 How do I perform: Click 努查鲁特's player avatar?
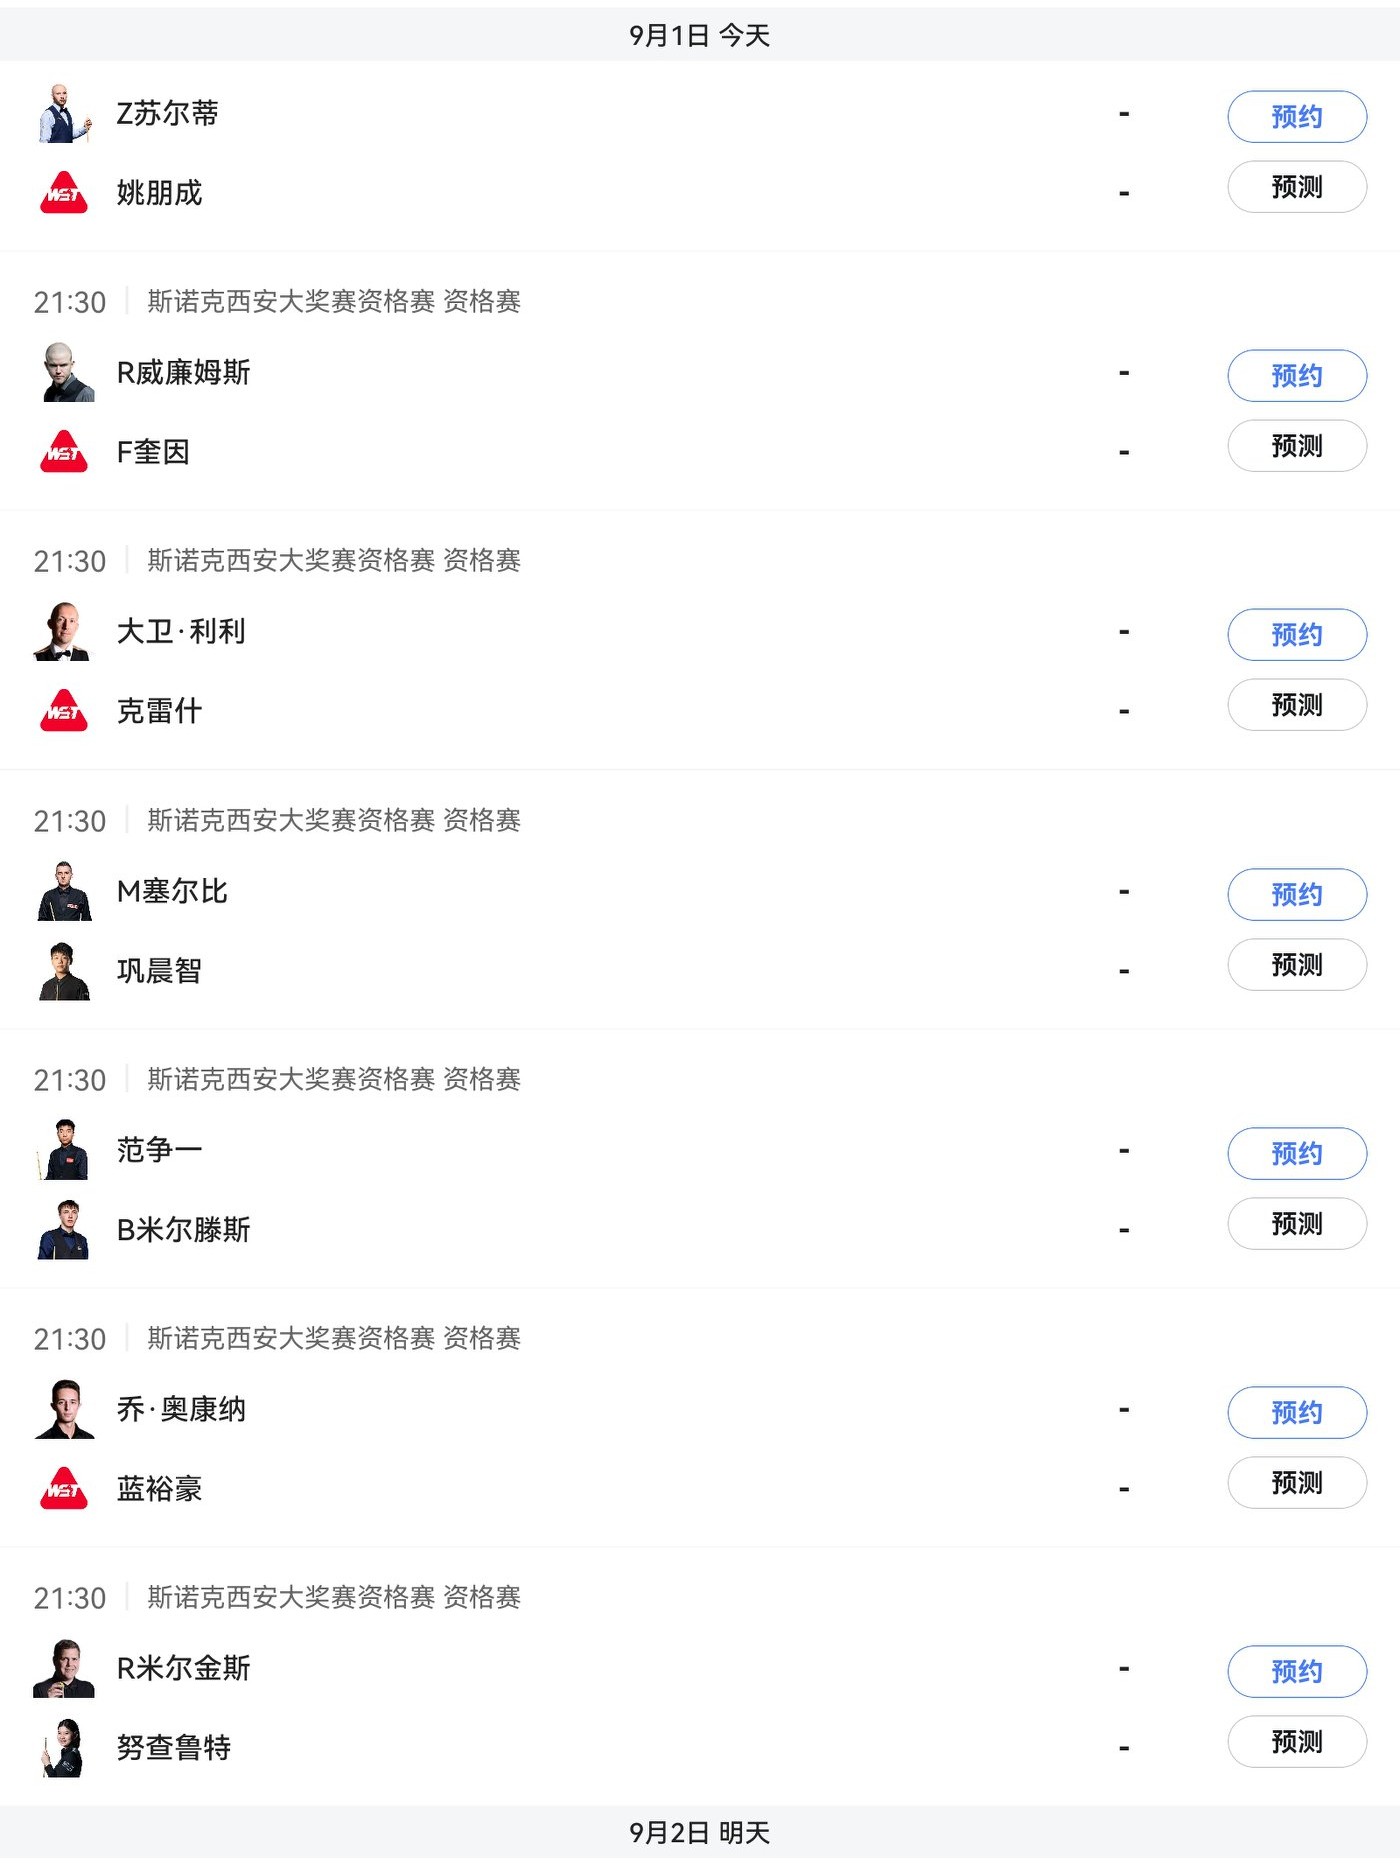point(64,1747)
